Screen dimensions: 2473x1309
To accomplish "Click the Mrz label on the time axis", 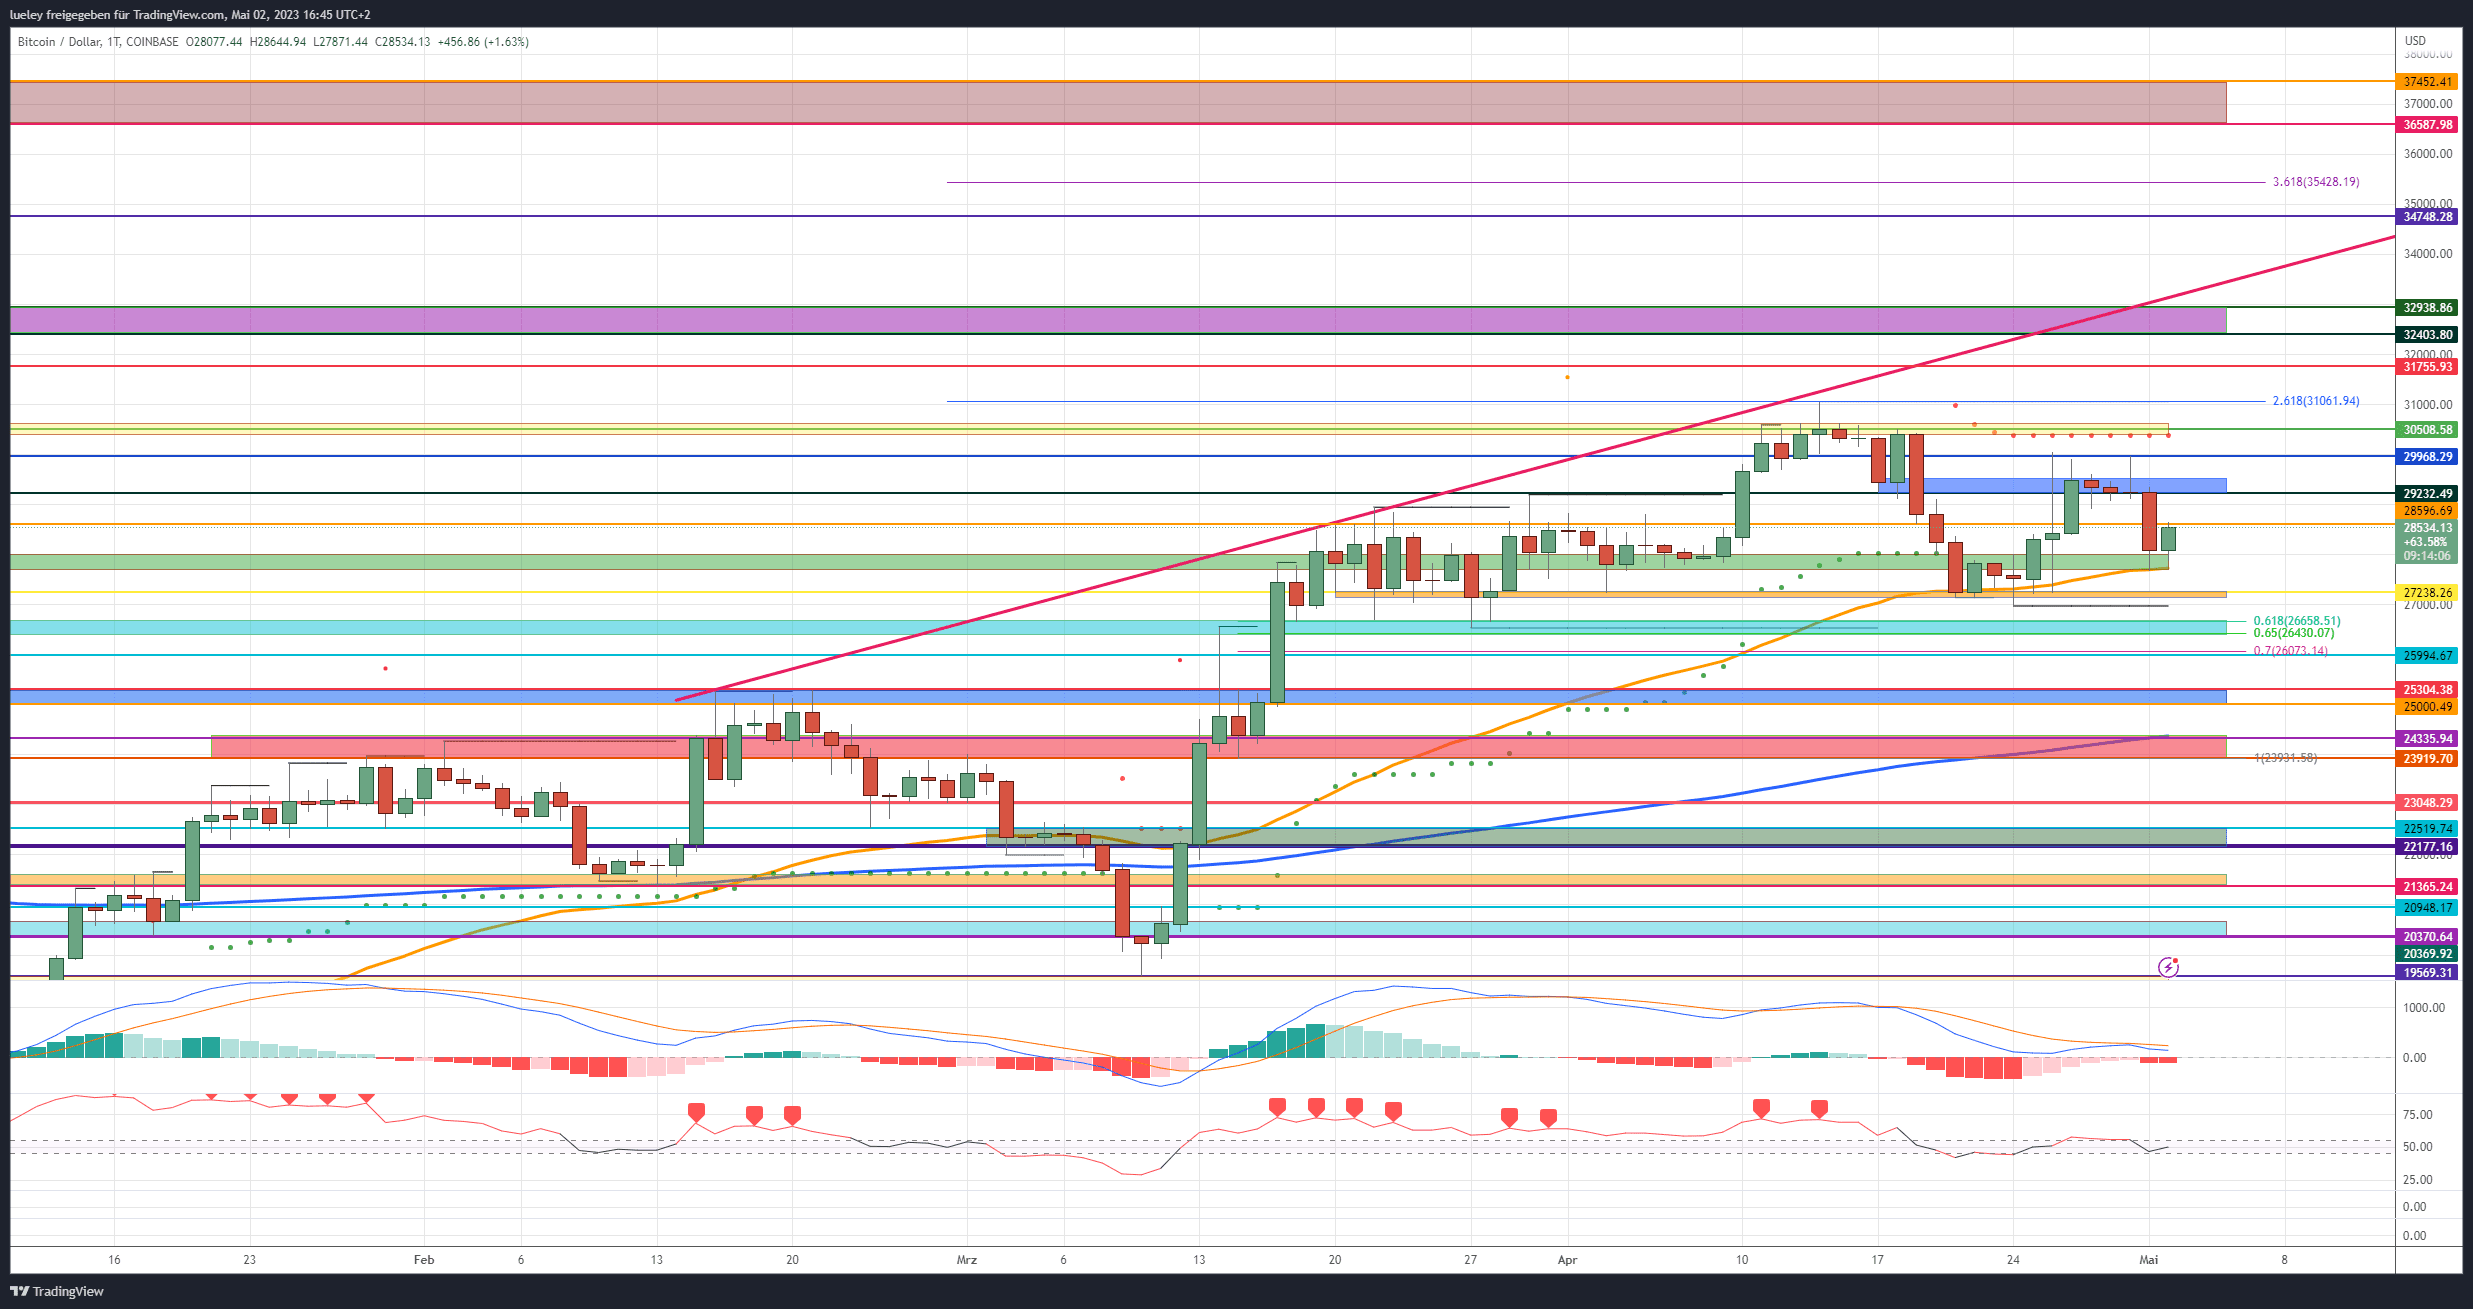I will coord(967,1260).
